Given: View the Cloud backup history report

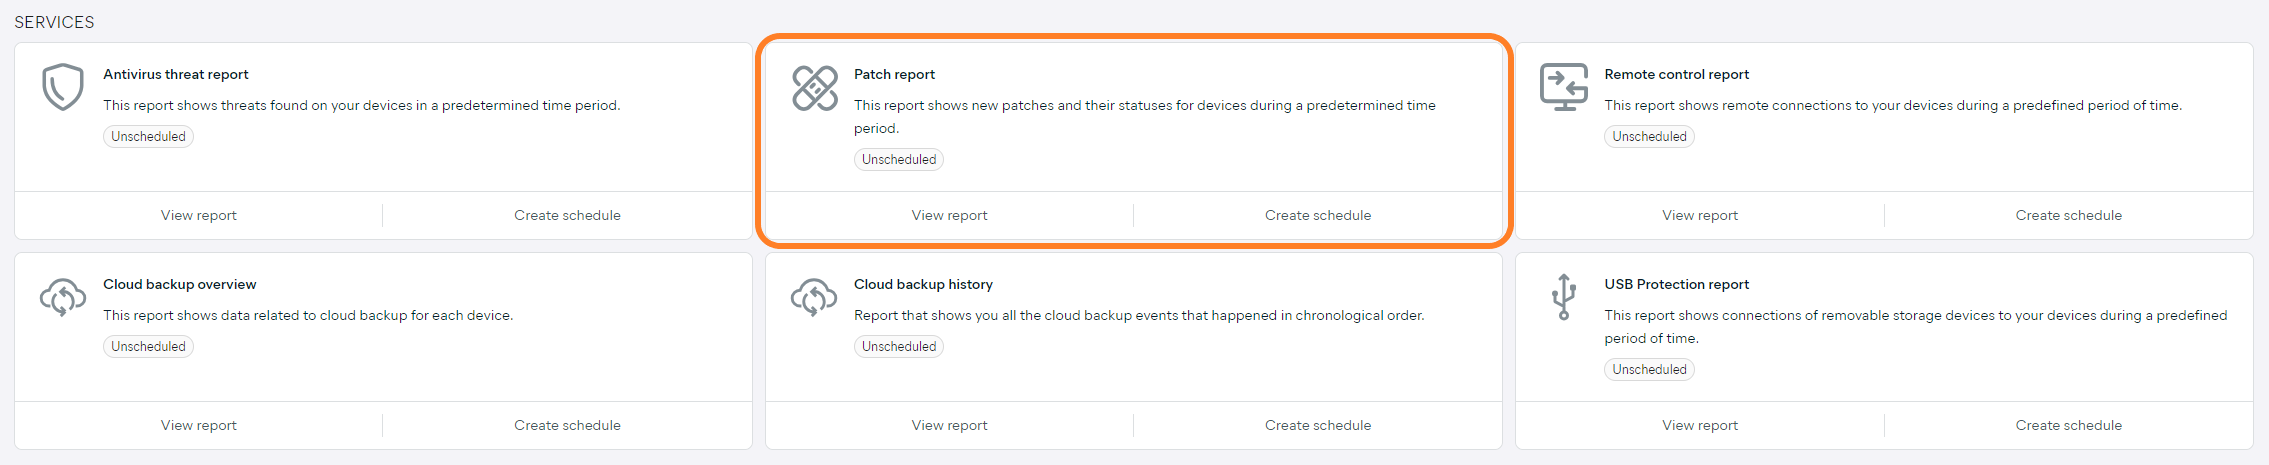Looking at the screenshot, I should (x=949, y=425).
